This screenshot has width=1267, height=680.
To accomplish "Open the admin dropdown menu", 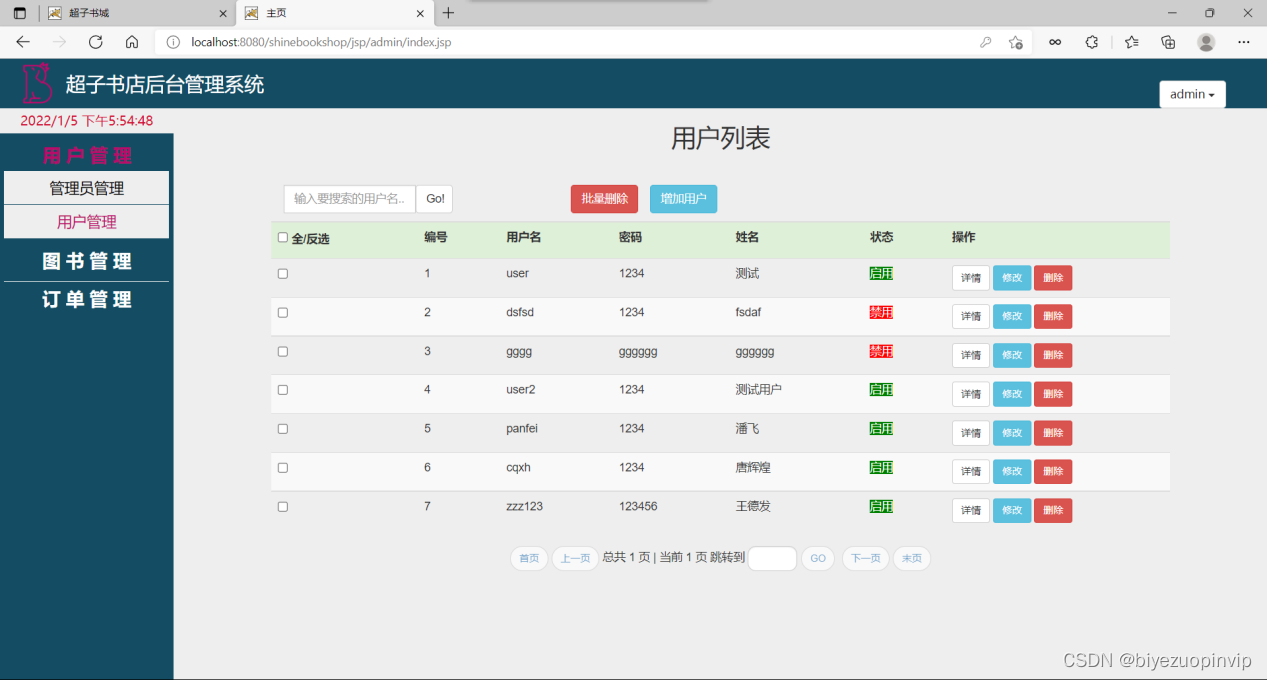I will coord(1192,94).
